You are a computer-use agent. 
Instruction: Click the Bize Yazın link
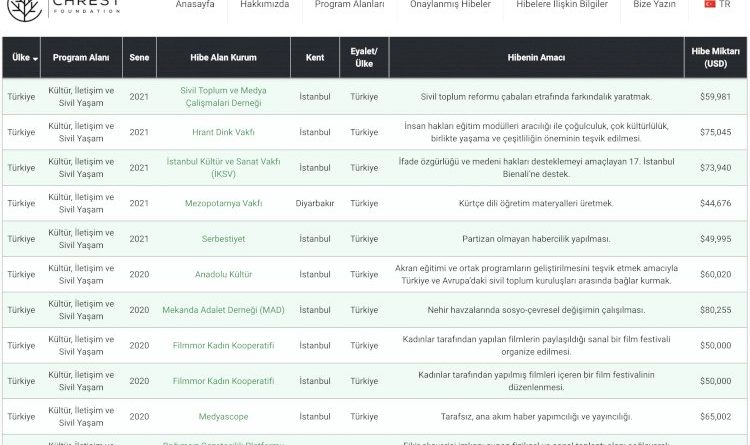point(653,5)
